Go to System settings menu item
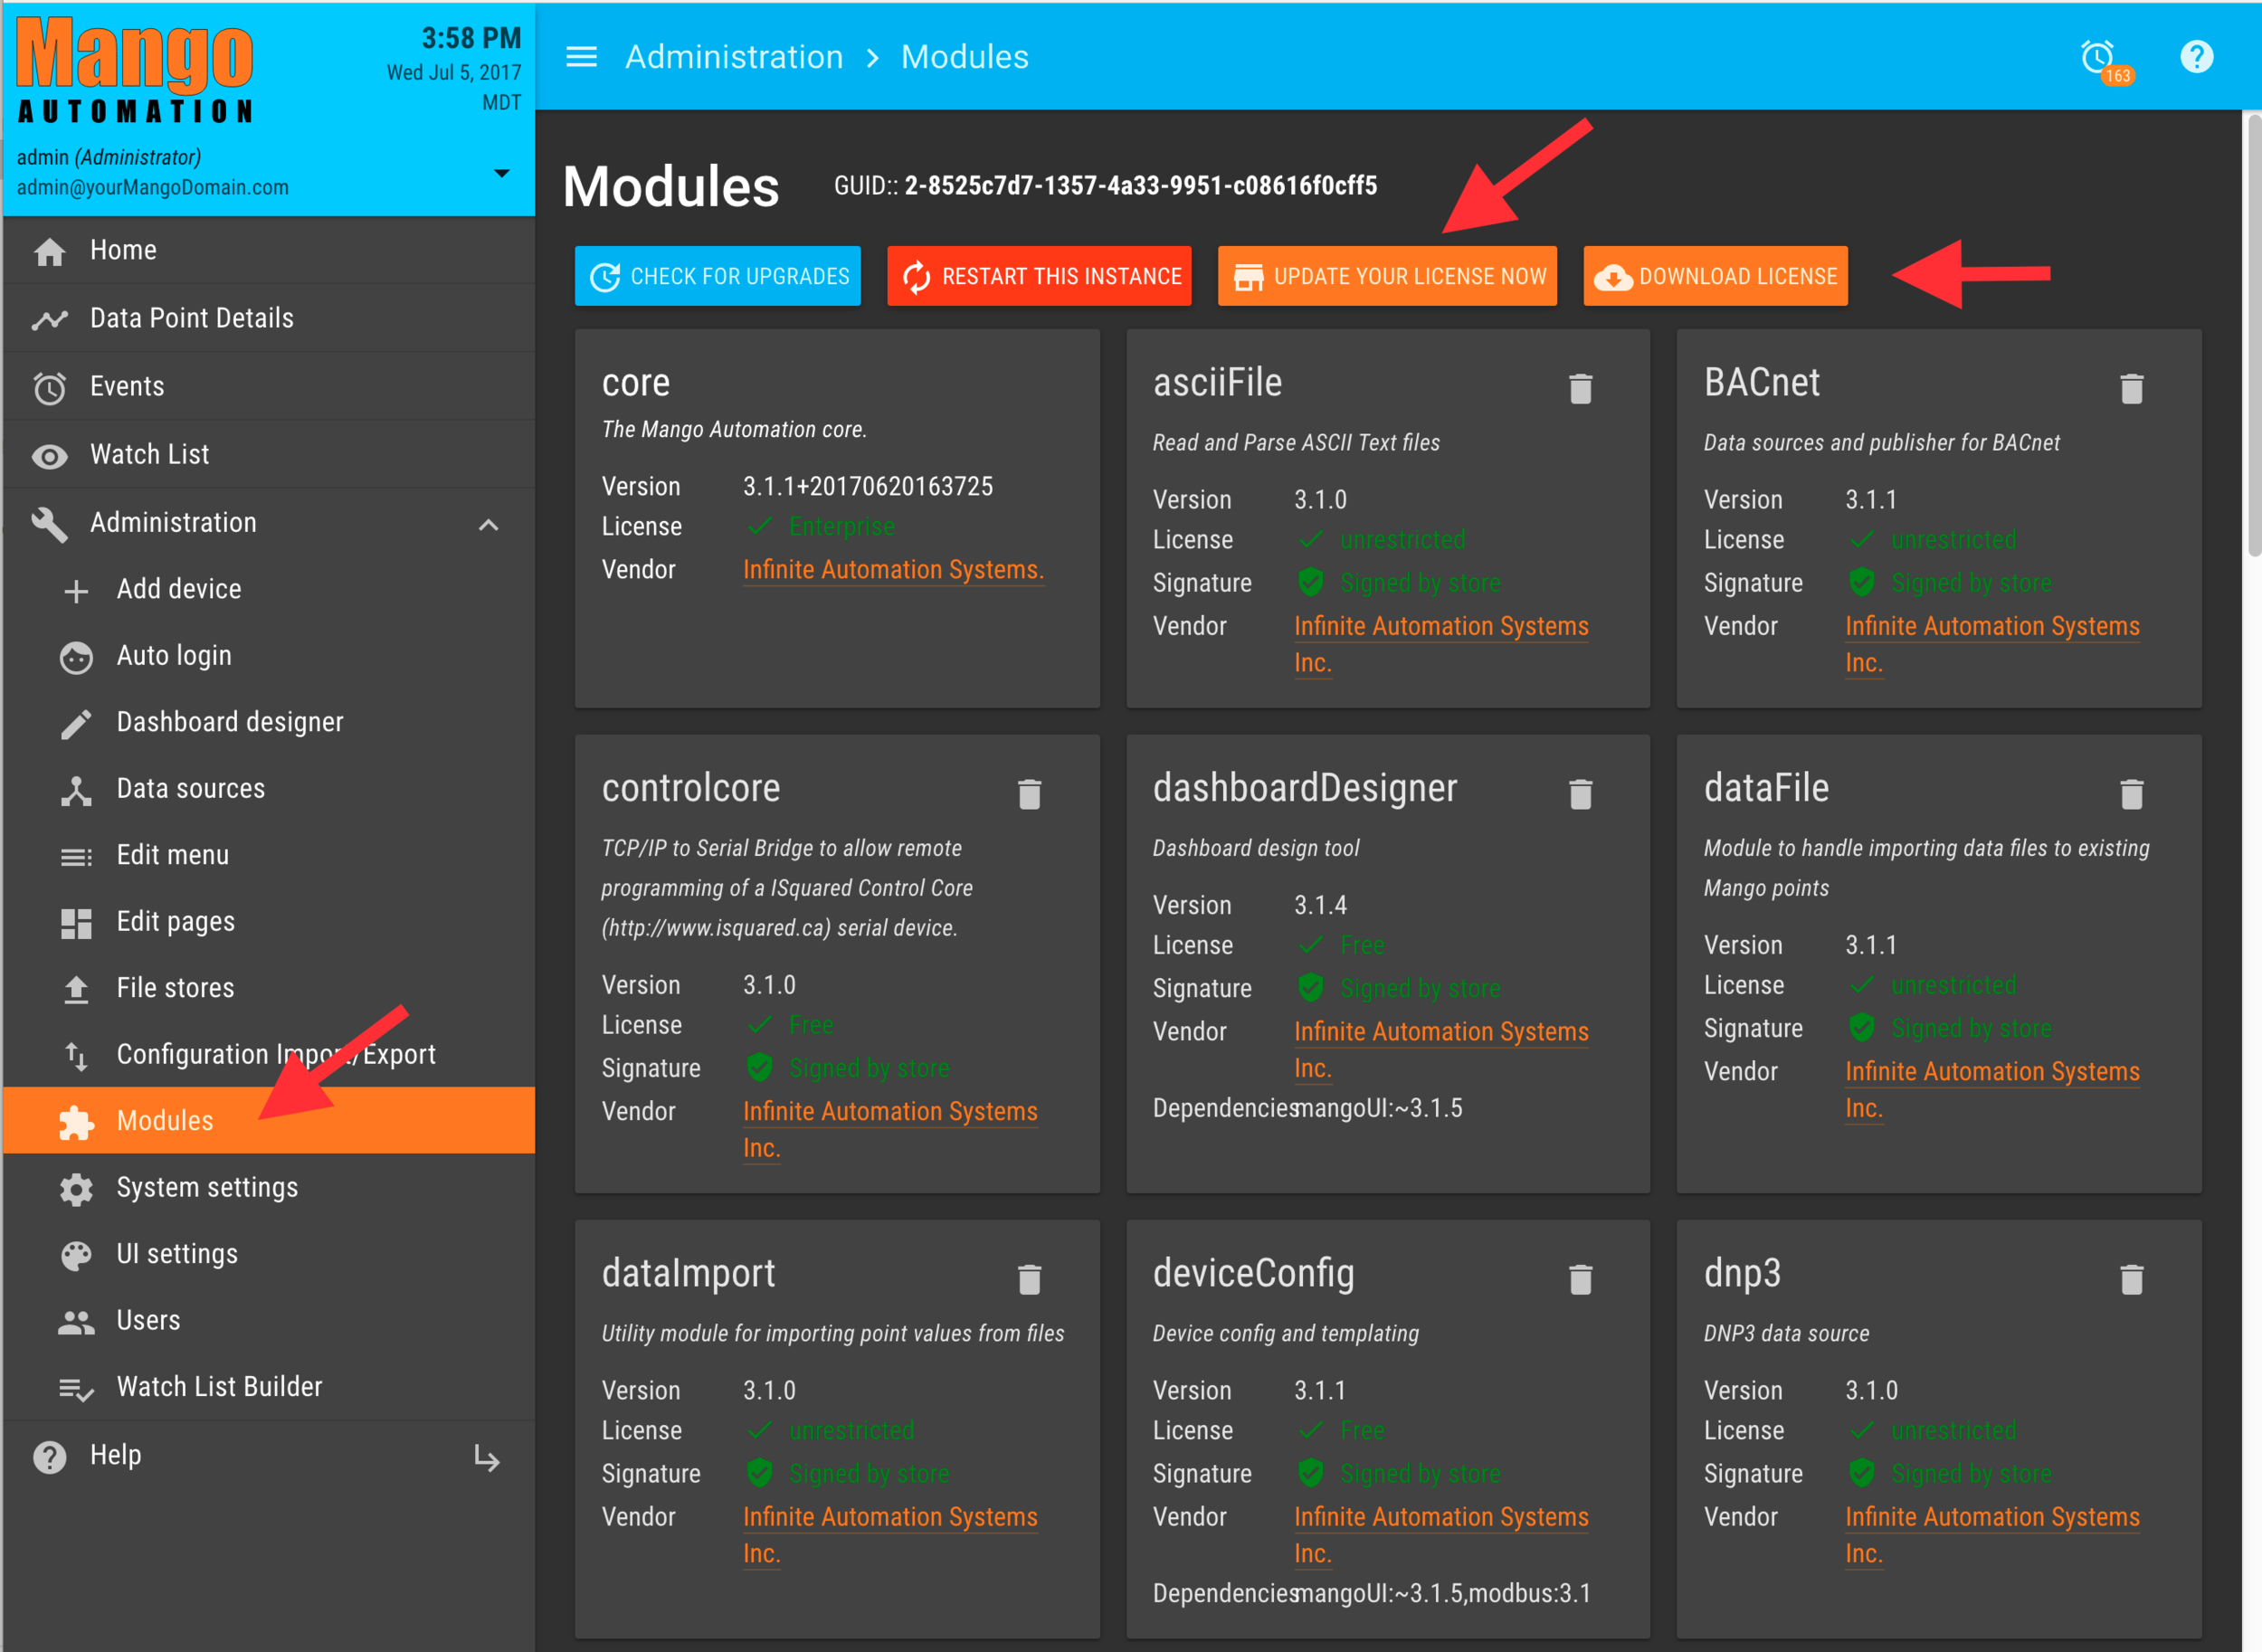The width and height of the screenshot is (2262, 1652). 207,1187
